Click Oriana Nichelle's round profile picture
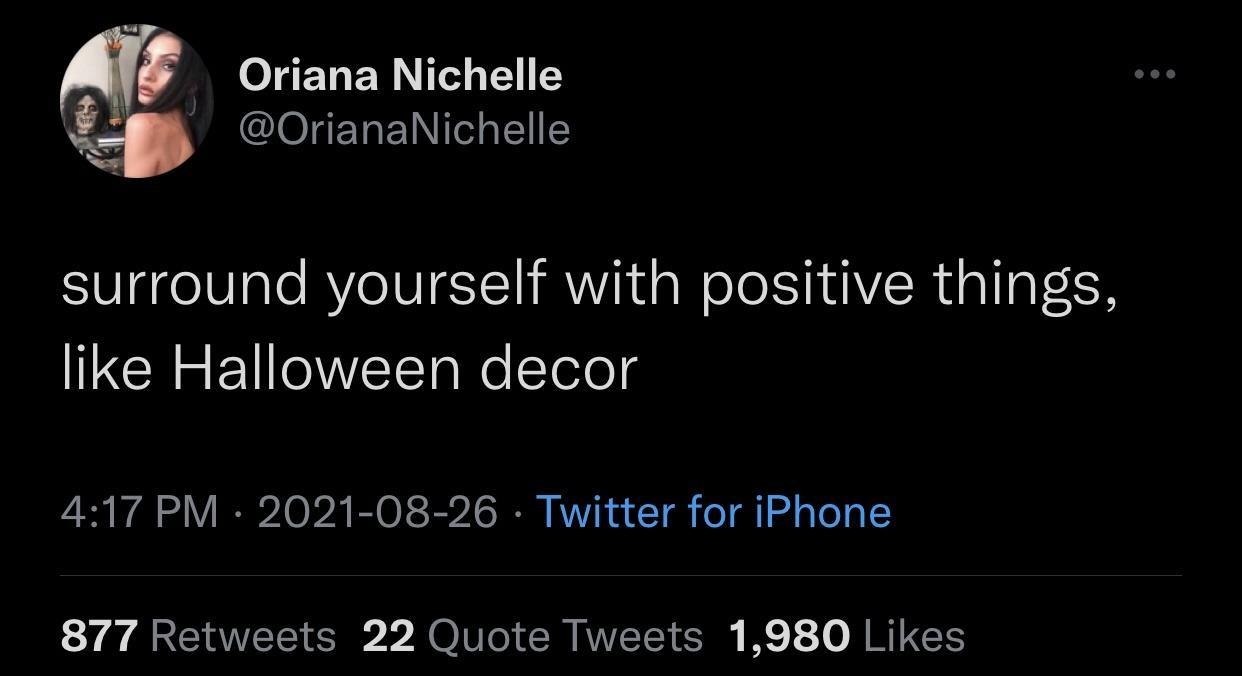This screenshot has height=676, width=1242. tap(137, 102)
